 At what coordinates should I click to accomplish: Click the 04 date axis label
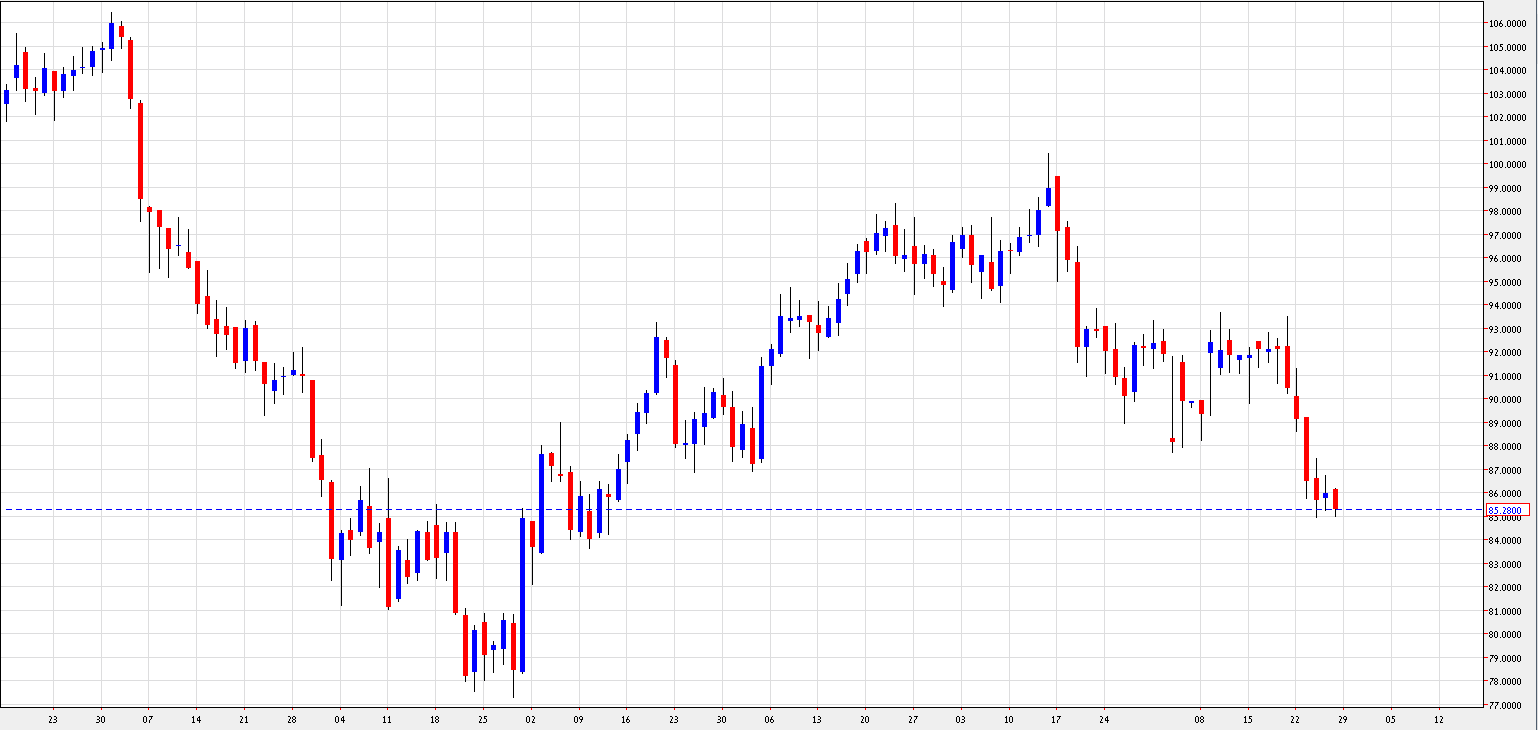(x=340, y=719)
